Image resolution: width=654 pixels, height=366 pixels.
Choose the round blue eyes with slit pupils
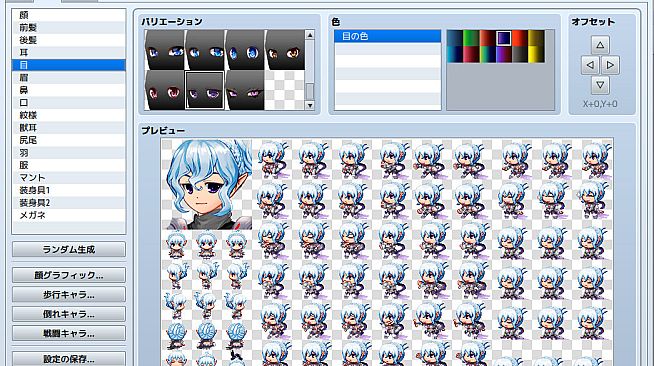point(245,50)
